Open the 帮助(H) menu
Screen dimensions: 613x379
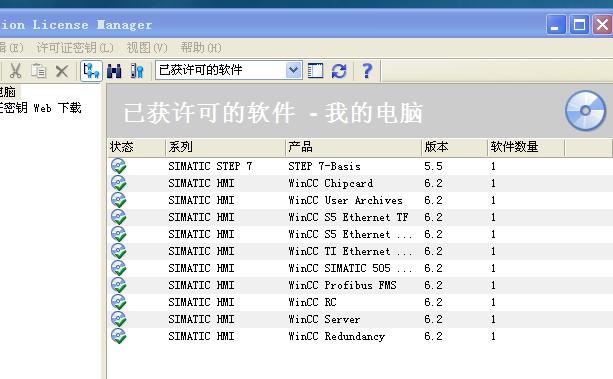(x=201, y=48)
